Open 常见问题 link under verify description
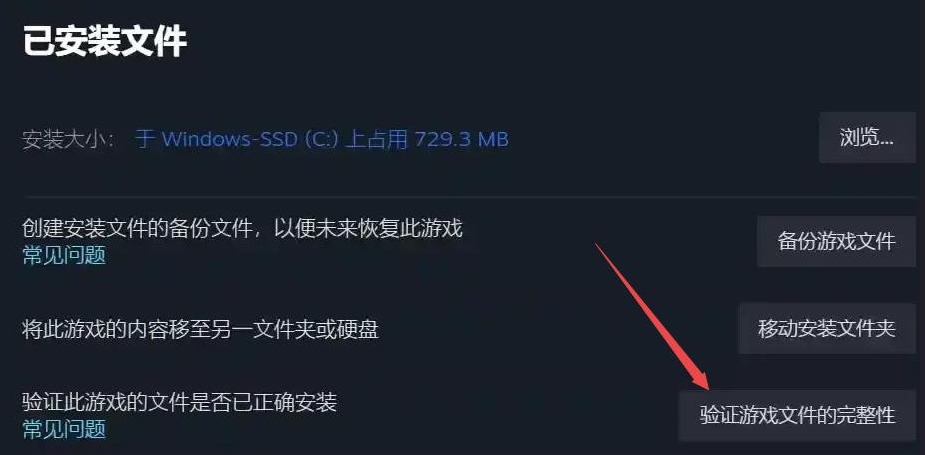The width and height of the screenshot is (925, 455). click(64, 429)
